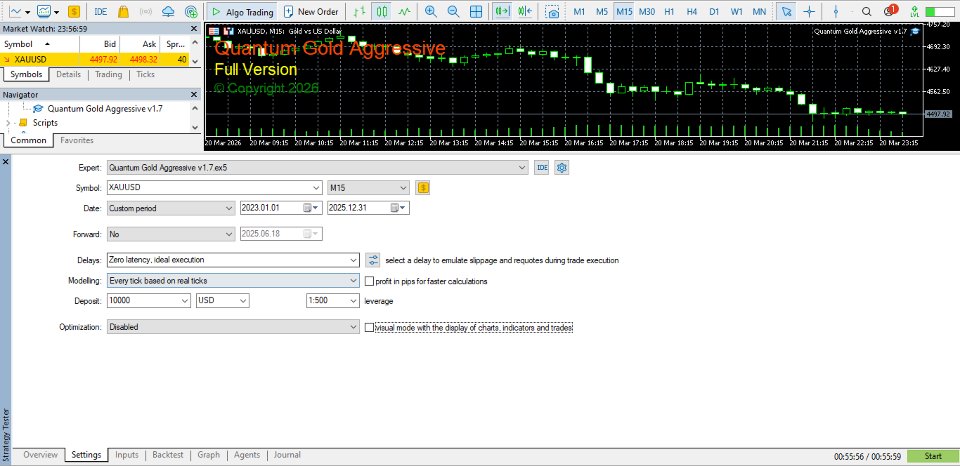
Task: Open the search magnifier icon
Action: [866, 11]
